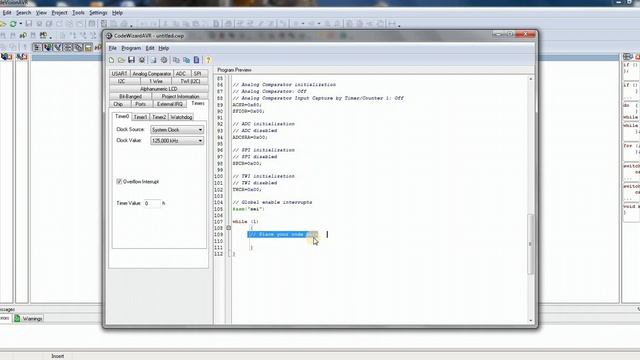The height and width of the screenshot is (360, 640).
Task: Open the Help menu in CodeWizardAVR
Action: tap(164, 48)
